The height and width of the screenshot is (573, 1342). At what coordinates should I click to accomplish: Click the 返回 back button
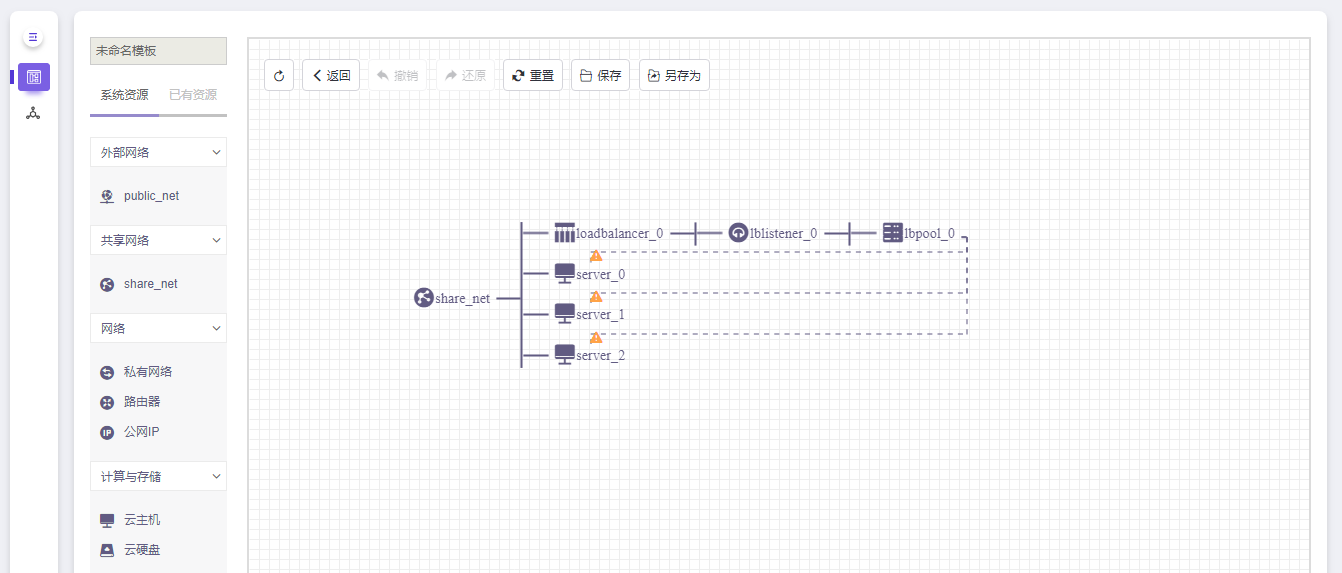pos(331,75)
